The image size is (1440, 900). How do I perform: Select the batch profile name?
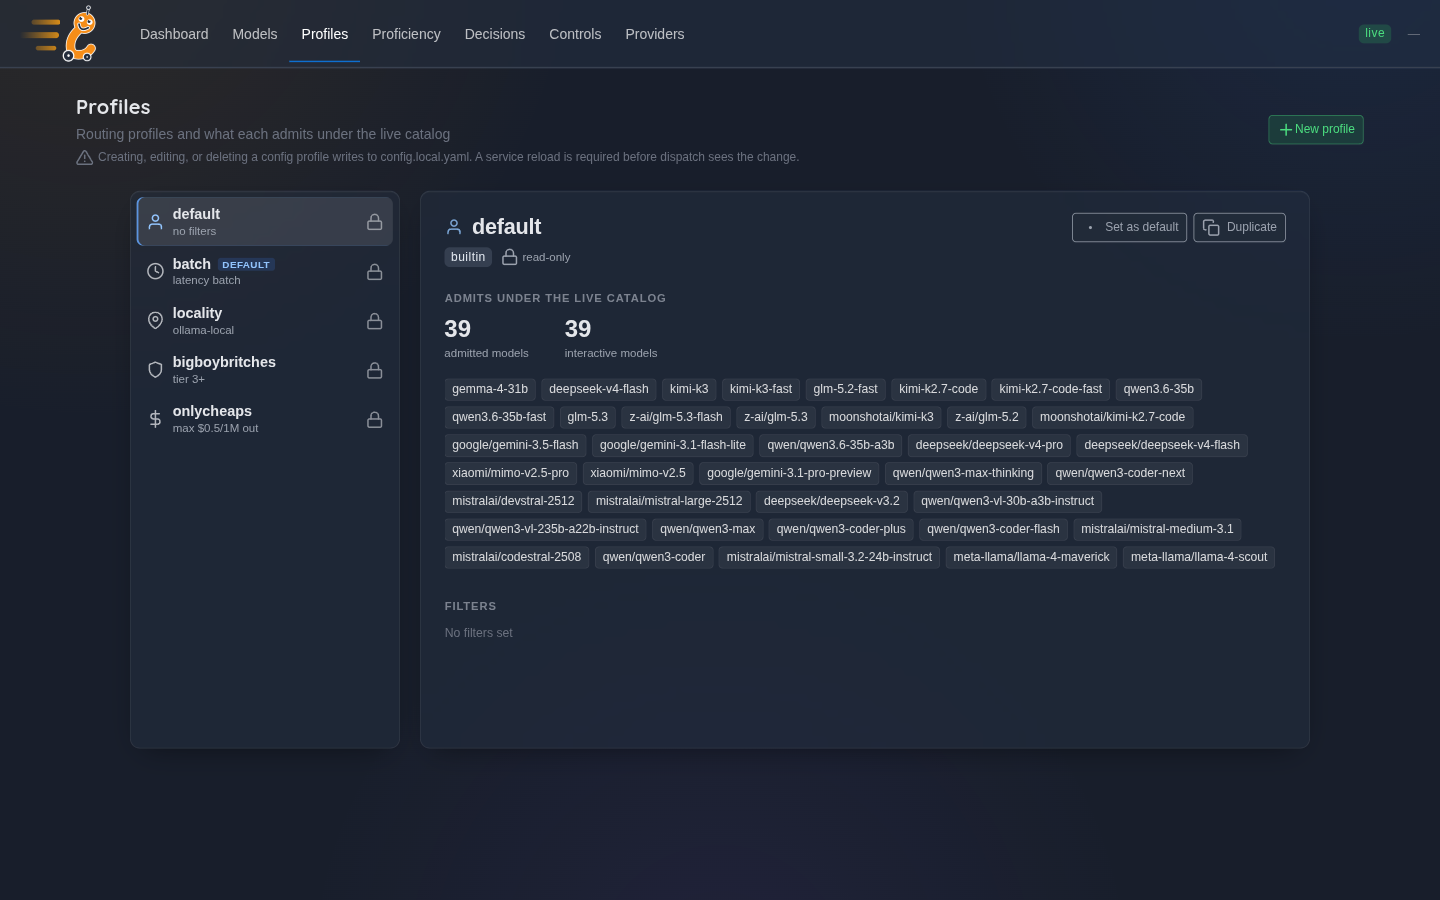coord(192,264)
